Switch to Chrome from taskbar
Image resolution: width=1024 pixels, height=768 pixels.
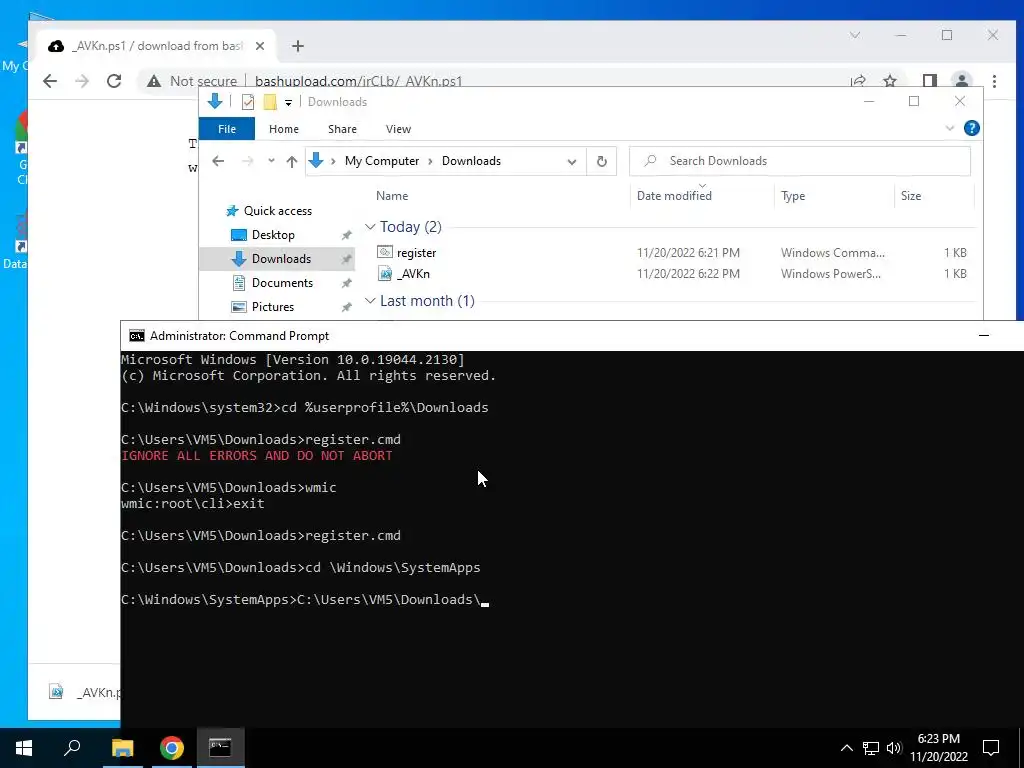click(x=171, y=748)
